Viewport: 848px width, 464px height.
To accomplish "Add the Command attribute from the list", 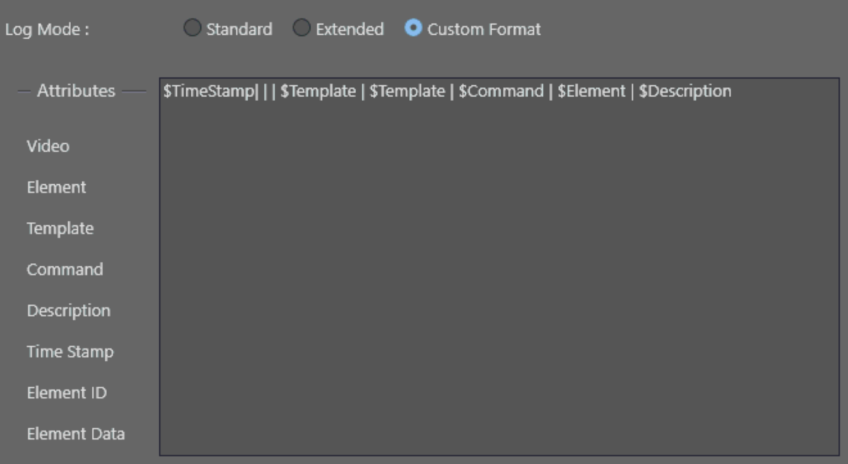I will 64,269.
